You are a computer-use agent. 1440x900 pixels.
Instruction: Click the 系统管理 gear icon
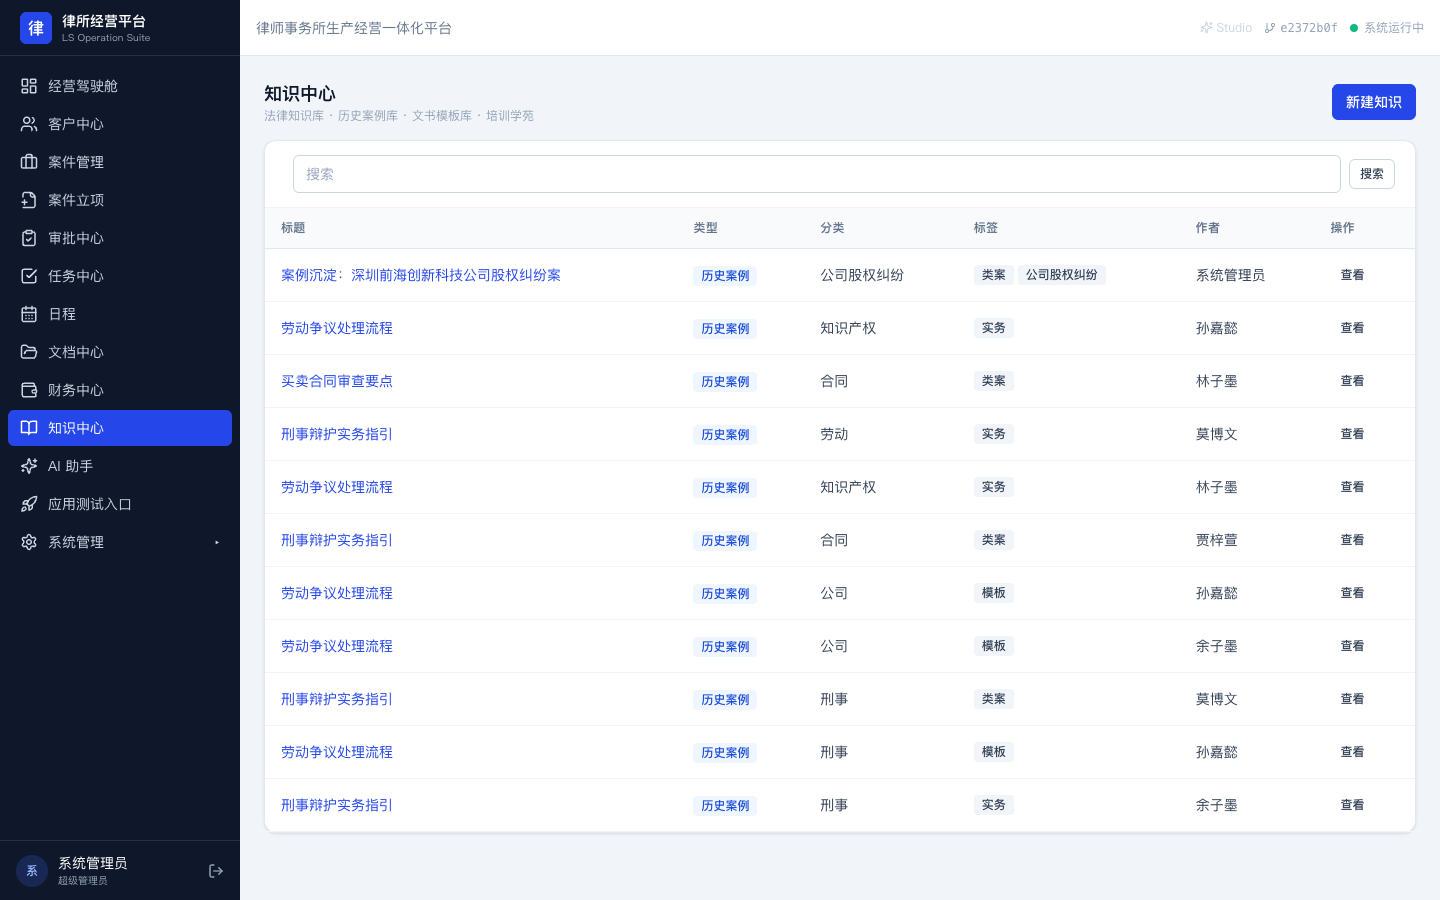point(29,542)
